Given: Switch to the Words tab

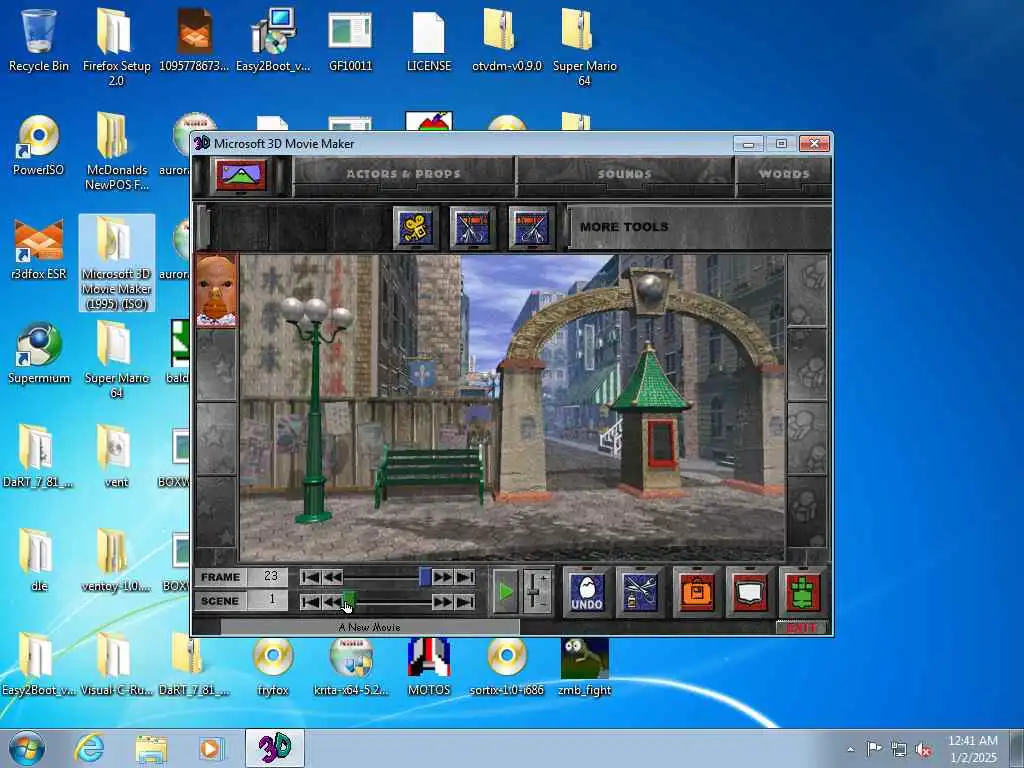Looking at the screenshot, I should [784, 174].
